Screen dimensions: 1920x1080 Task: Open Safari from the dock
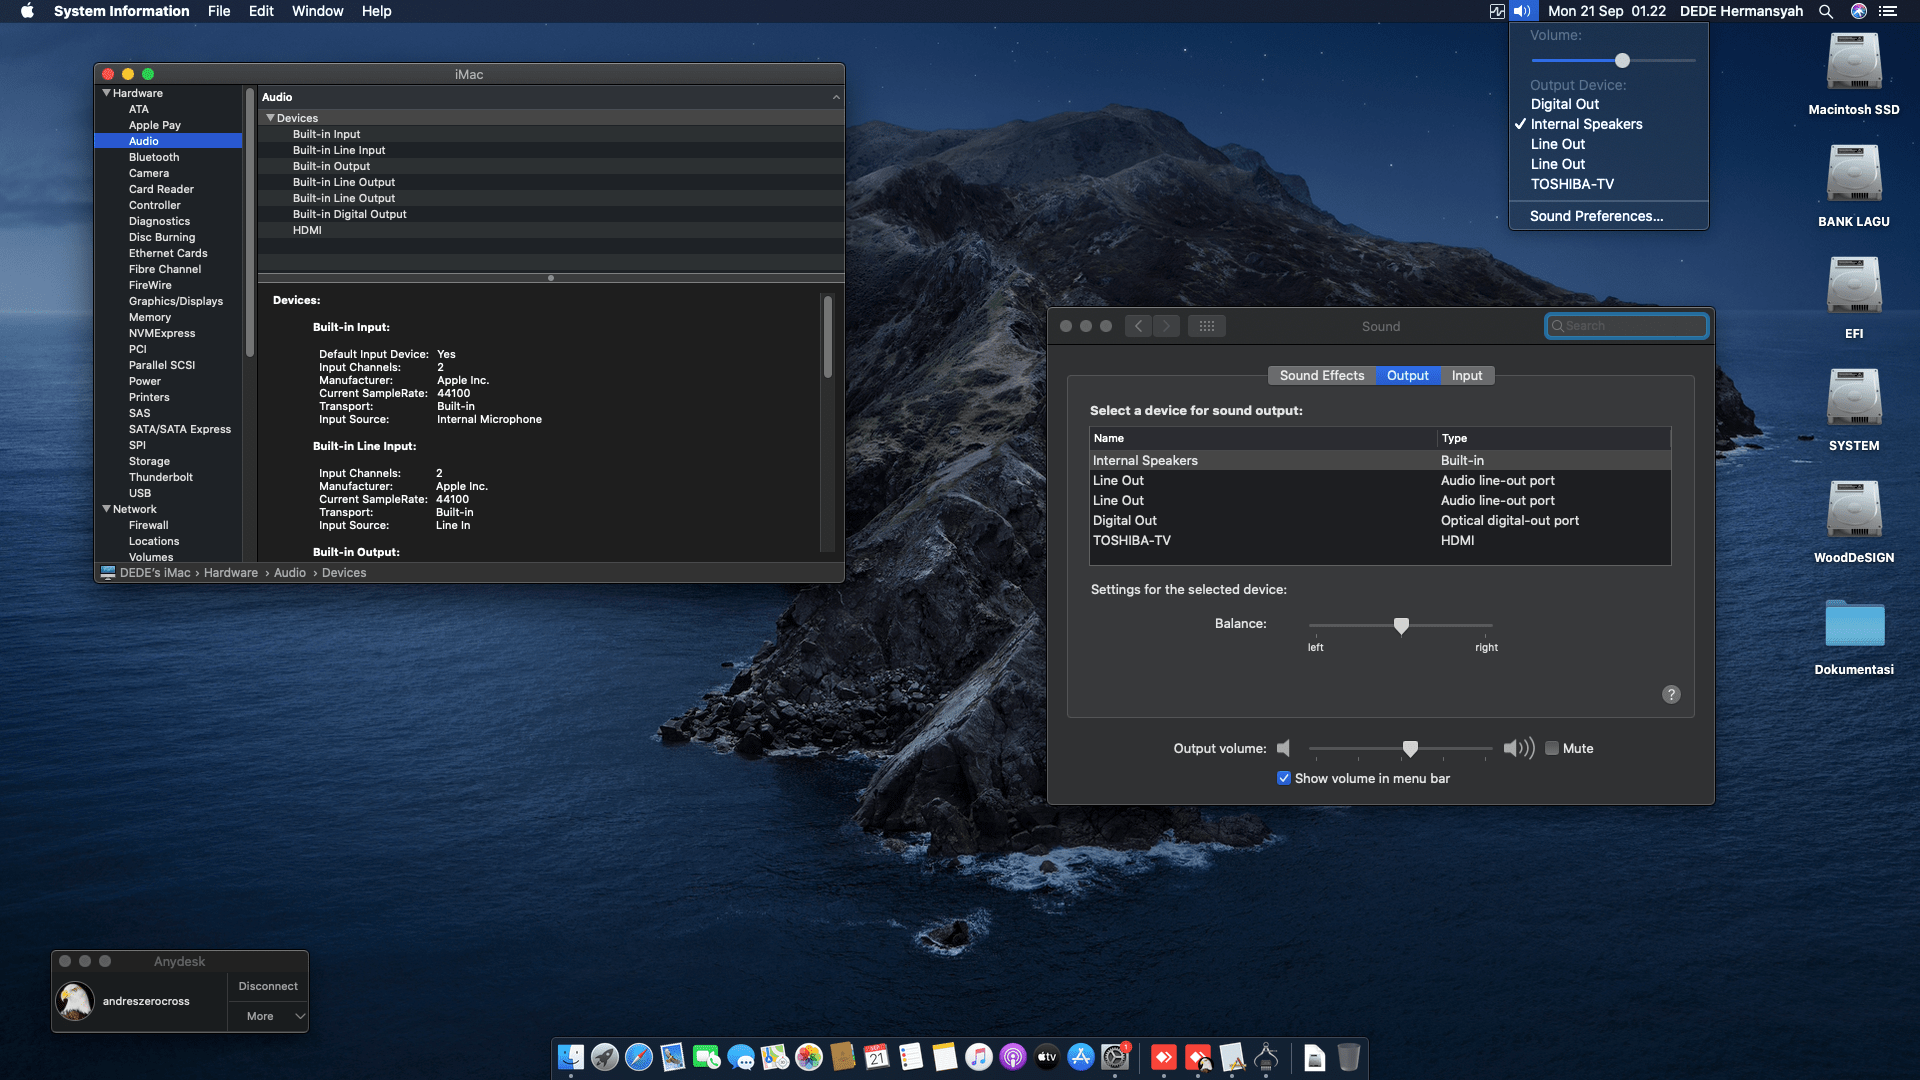[638, 1057]
